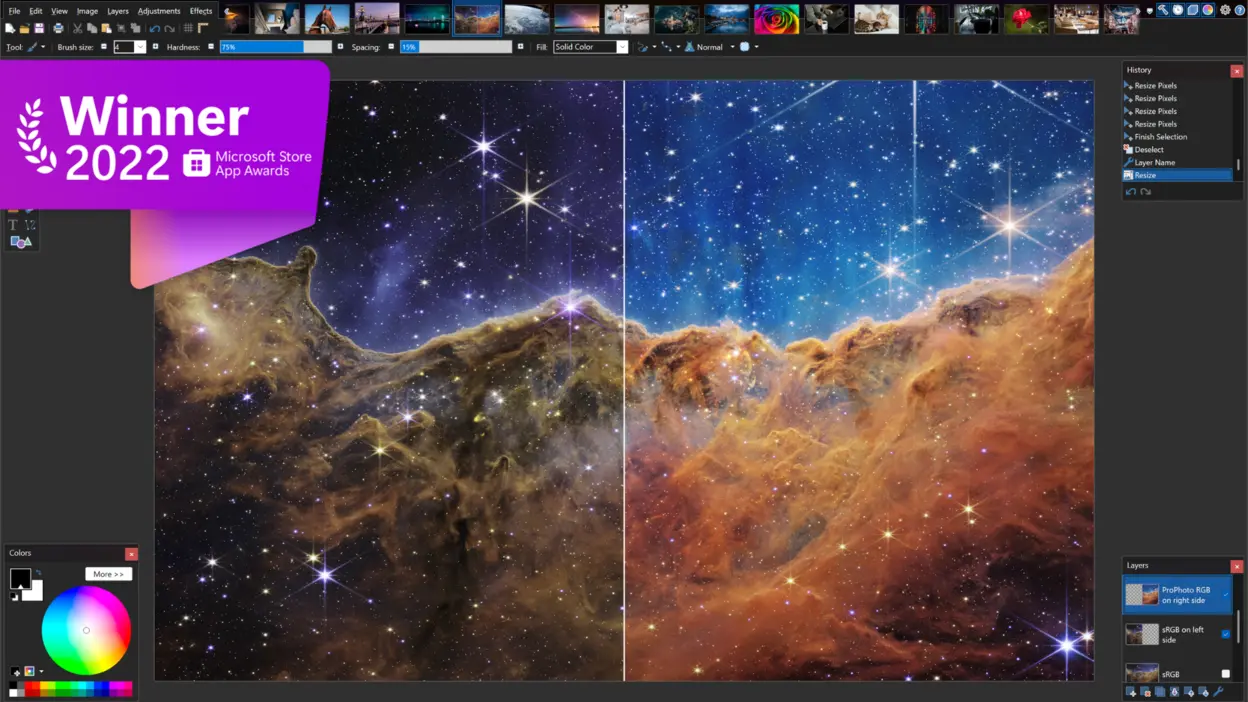
Task: Open Help via the question mark icon
Action: tap(1240, 10)
